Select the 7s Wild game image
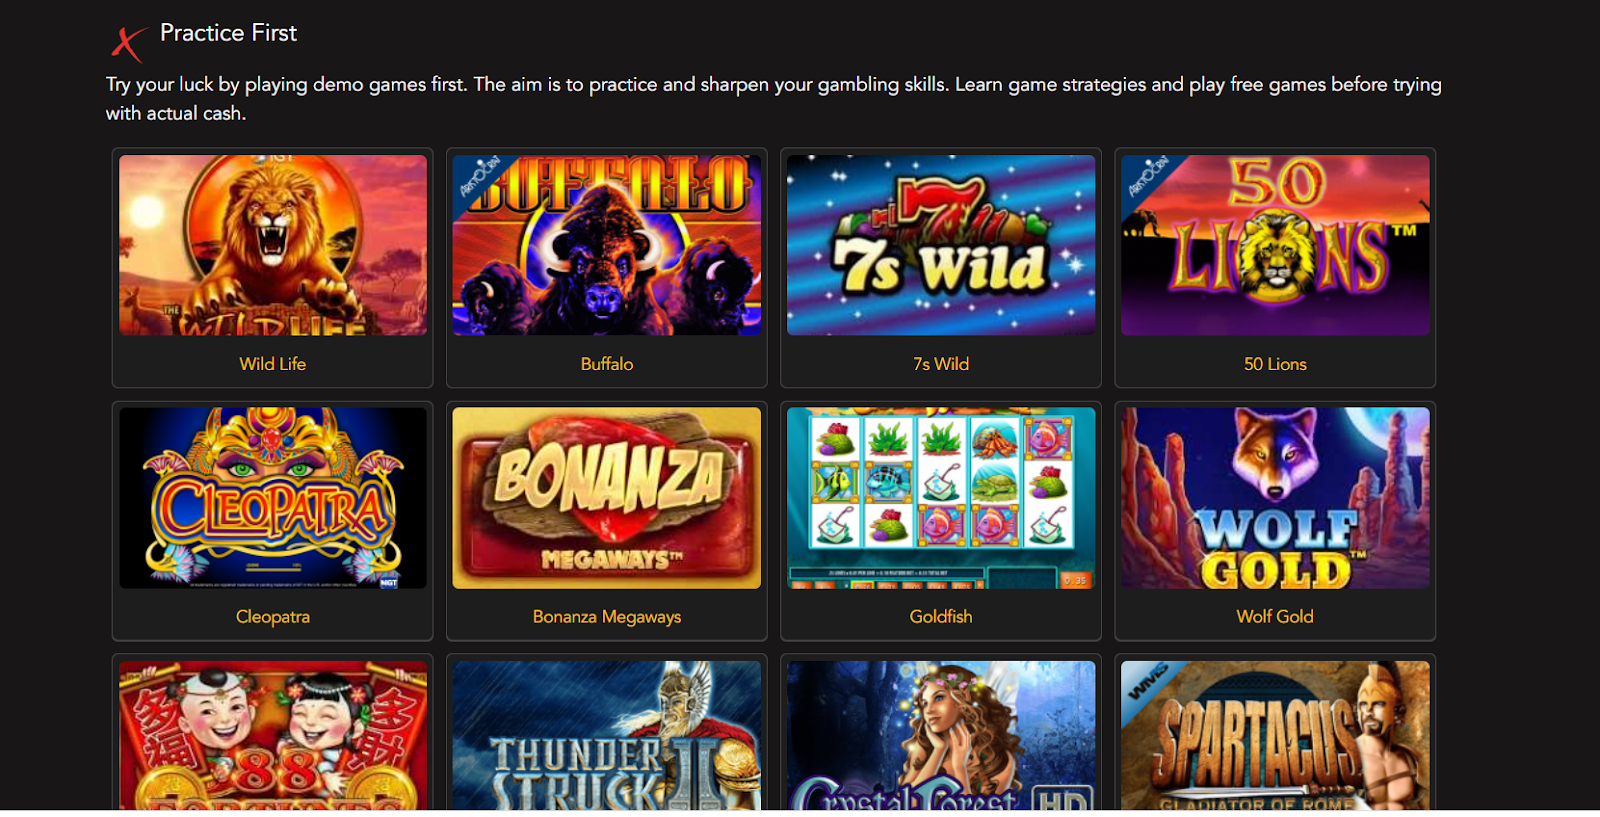This screenshot has width=1600, height=817. point(941,245)
